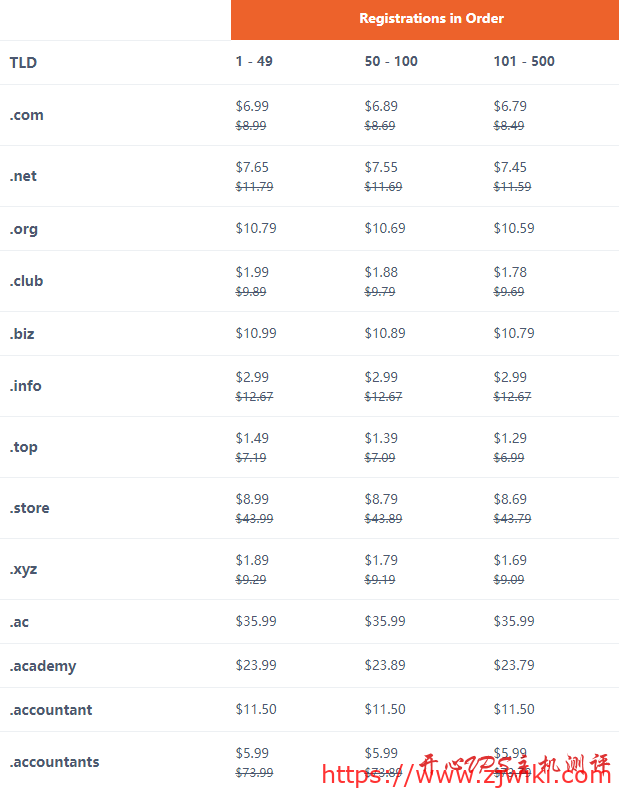Image resolution: width=619 pixels, height=792 pixels.
Task: Click the .xyz domain label
Action: point(24,569)
